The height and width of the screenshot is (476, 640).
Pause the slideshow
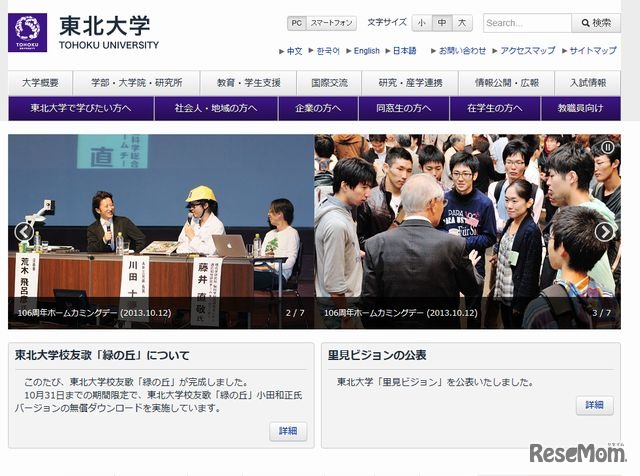coord(608,147)
